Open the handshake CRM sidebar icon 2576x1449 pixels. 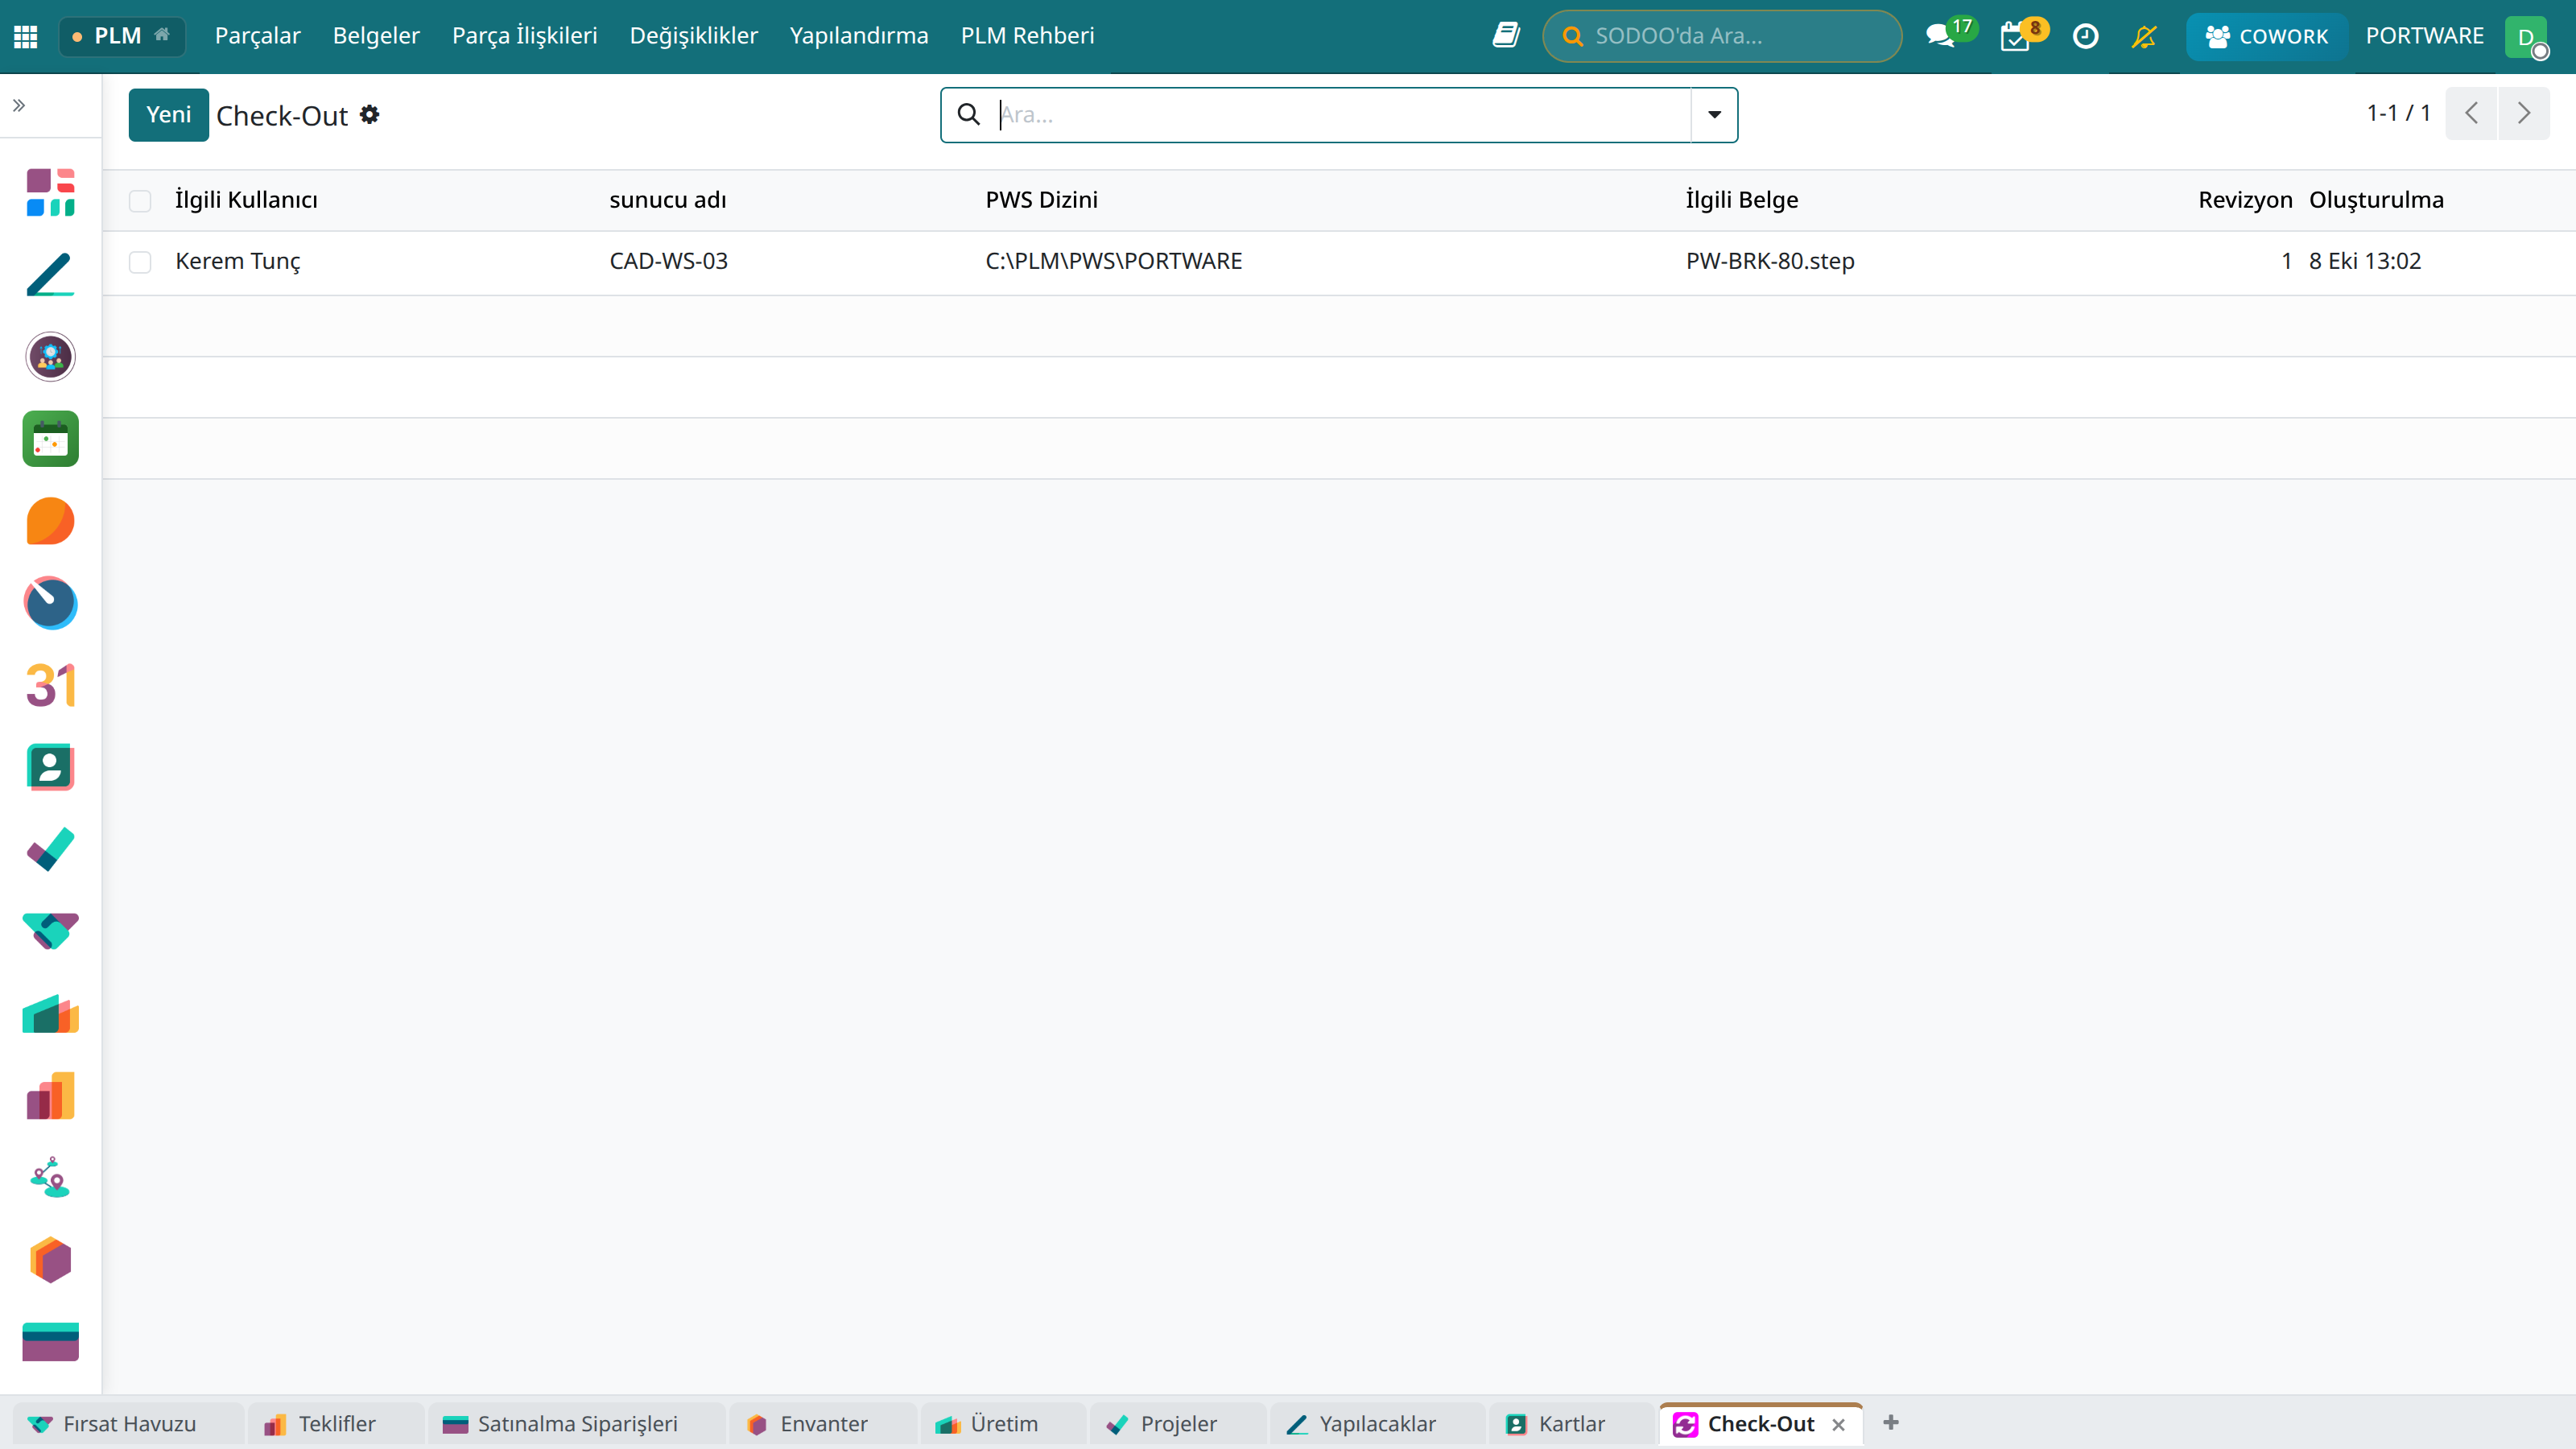click(50, 931)
